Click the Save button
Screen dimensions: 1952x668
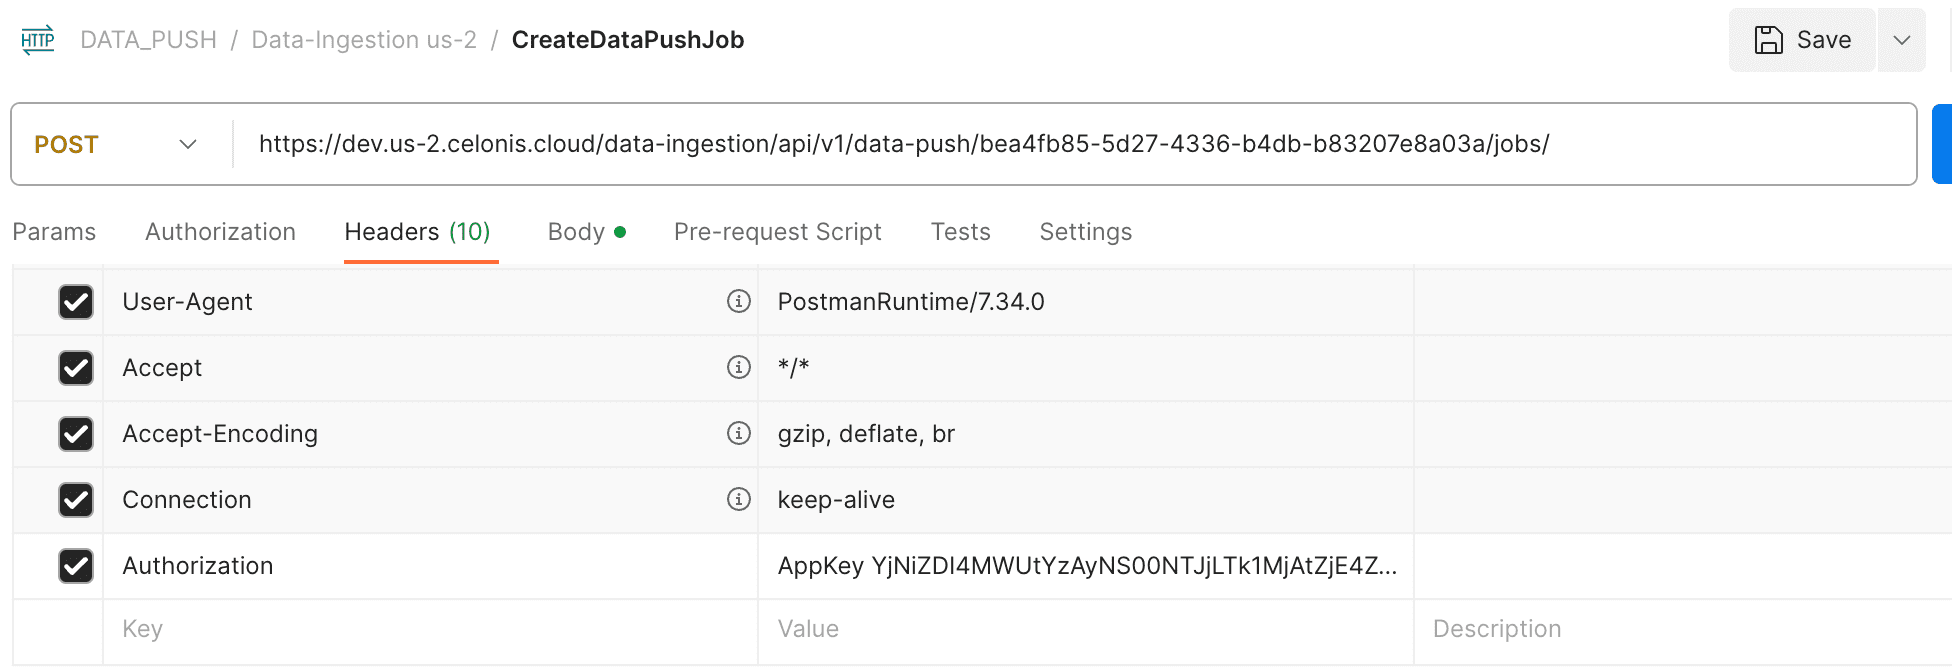(x=1802, y=40)
